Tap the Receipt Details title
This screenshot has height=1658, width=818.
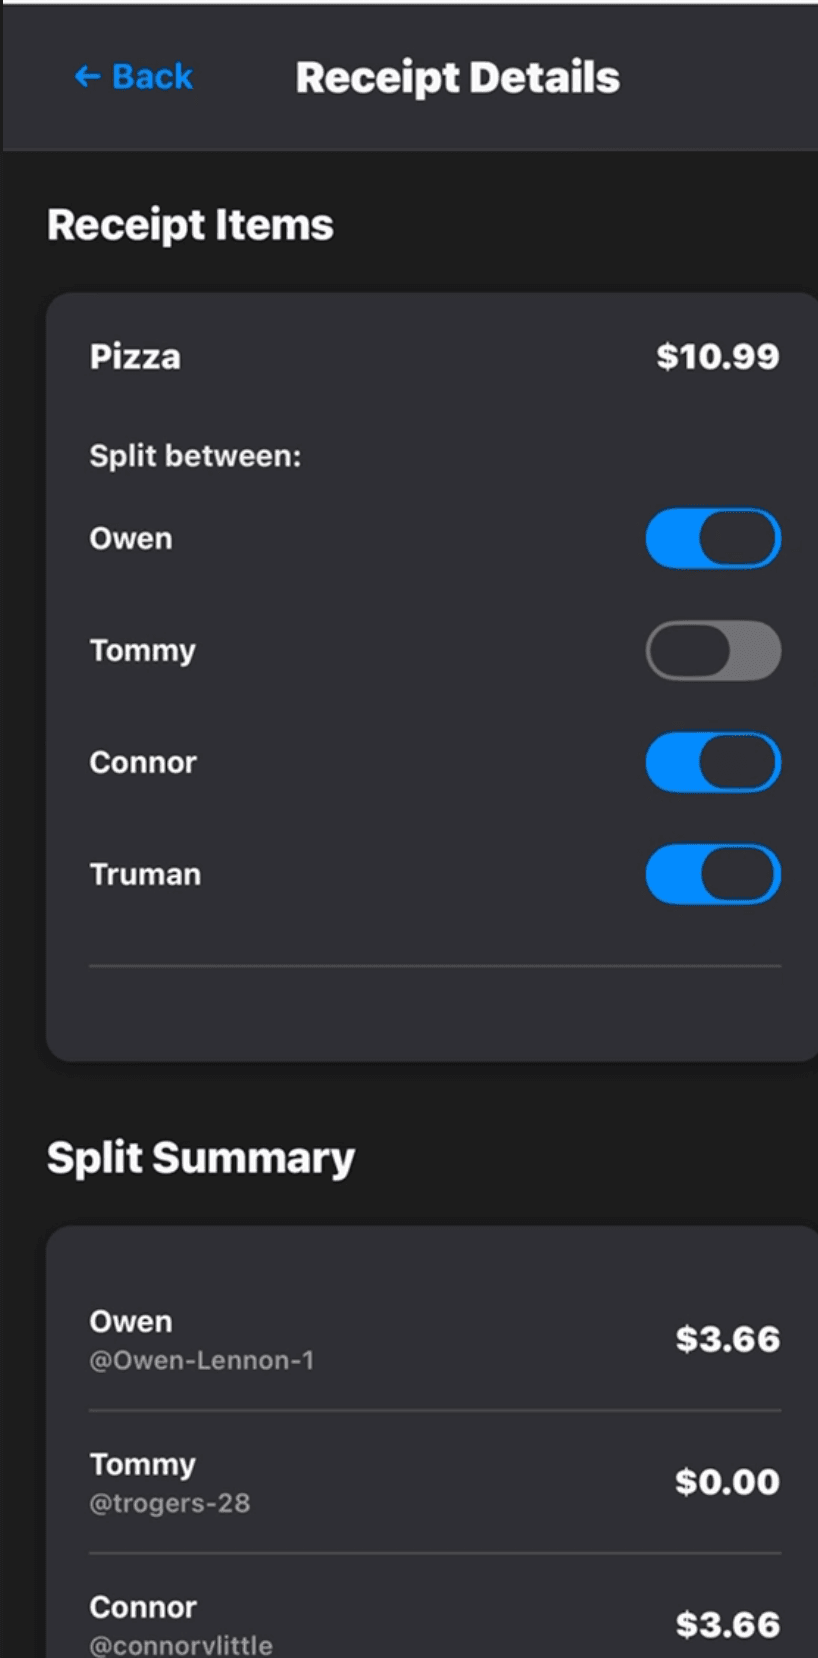tap(457, 78)
